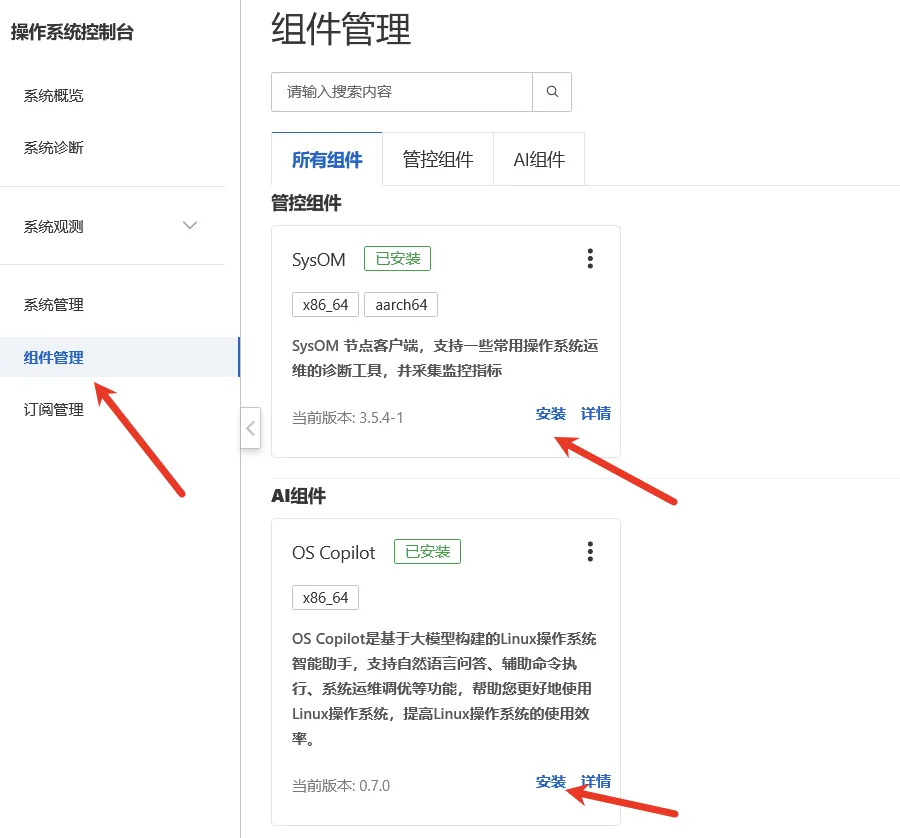Collapse the sidebar using the left arrow handle
Screen dimensions: 900x838
coord(250,428)
